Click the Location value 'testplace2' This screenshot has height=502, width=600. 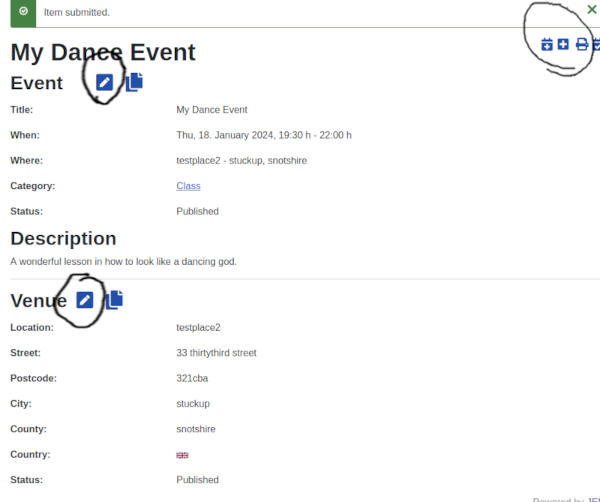pyautogui.click(x=198, y=328)
